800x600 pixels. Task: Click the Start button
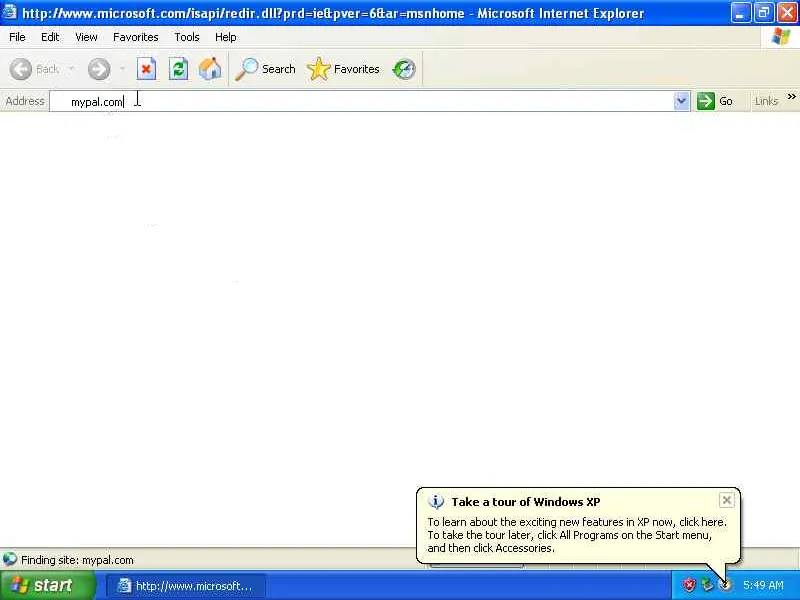point(47,585)
